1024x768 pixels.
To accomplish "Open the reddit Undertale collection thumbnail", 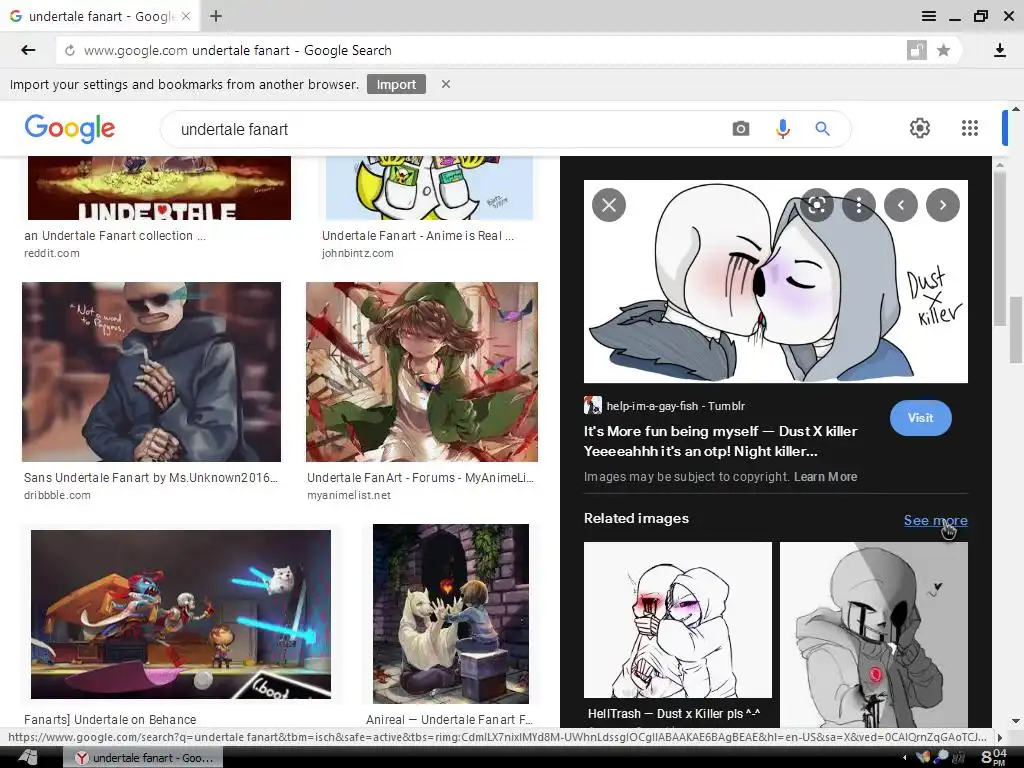I will [159, 188].
